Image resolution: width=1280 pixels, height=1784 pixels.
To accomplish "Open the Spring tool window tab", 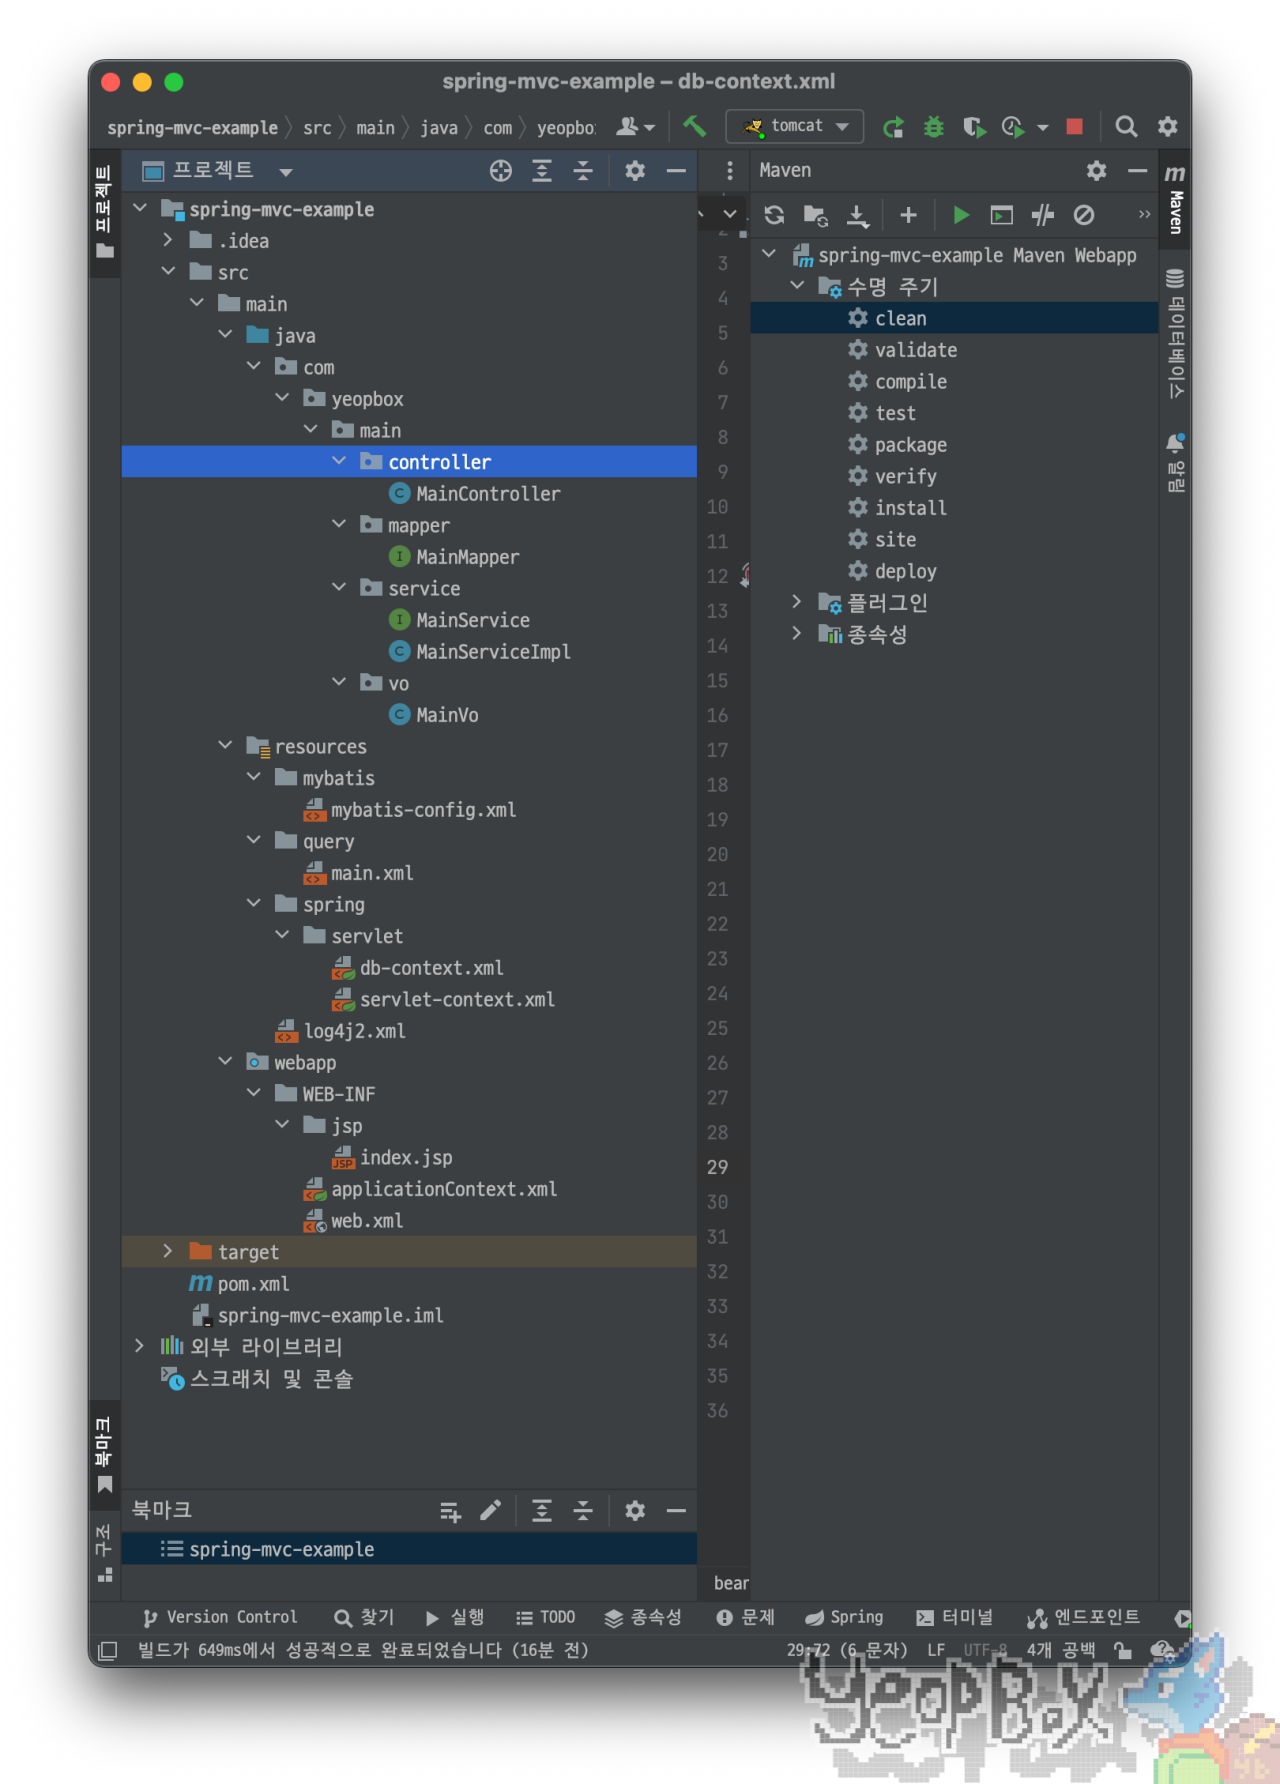I will [845, 1617].
